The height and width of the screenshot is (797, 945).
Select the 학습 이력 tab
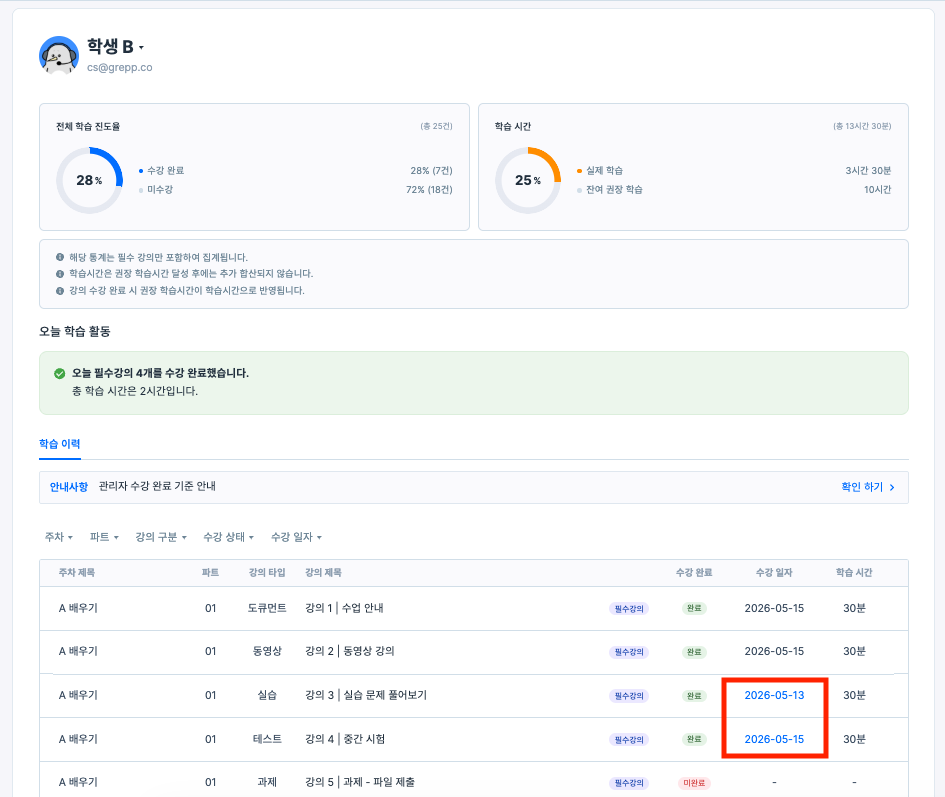(x=60, y=444)
